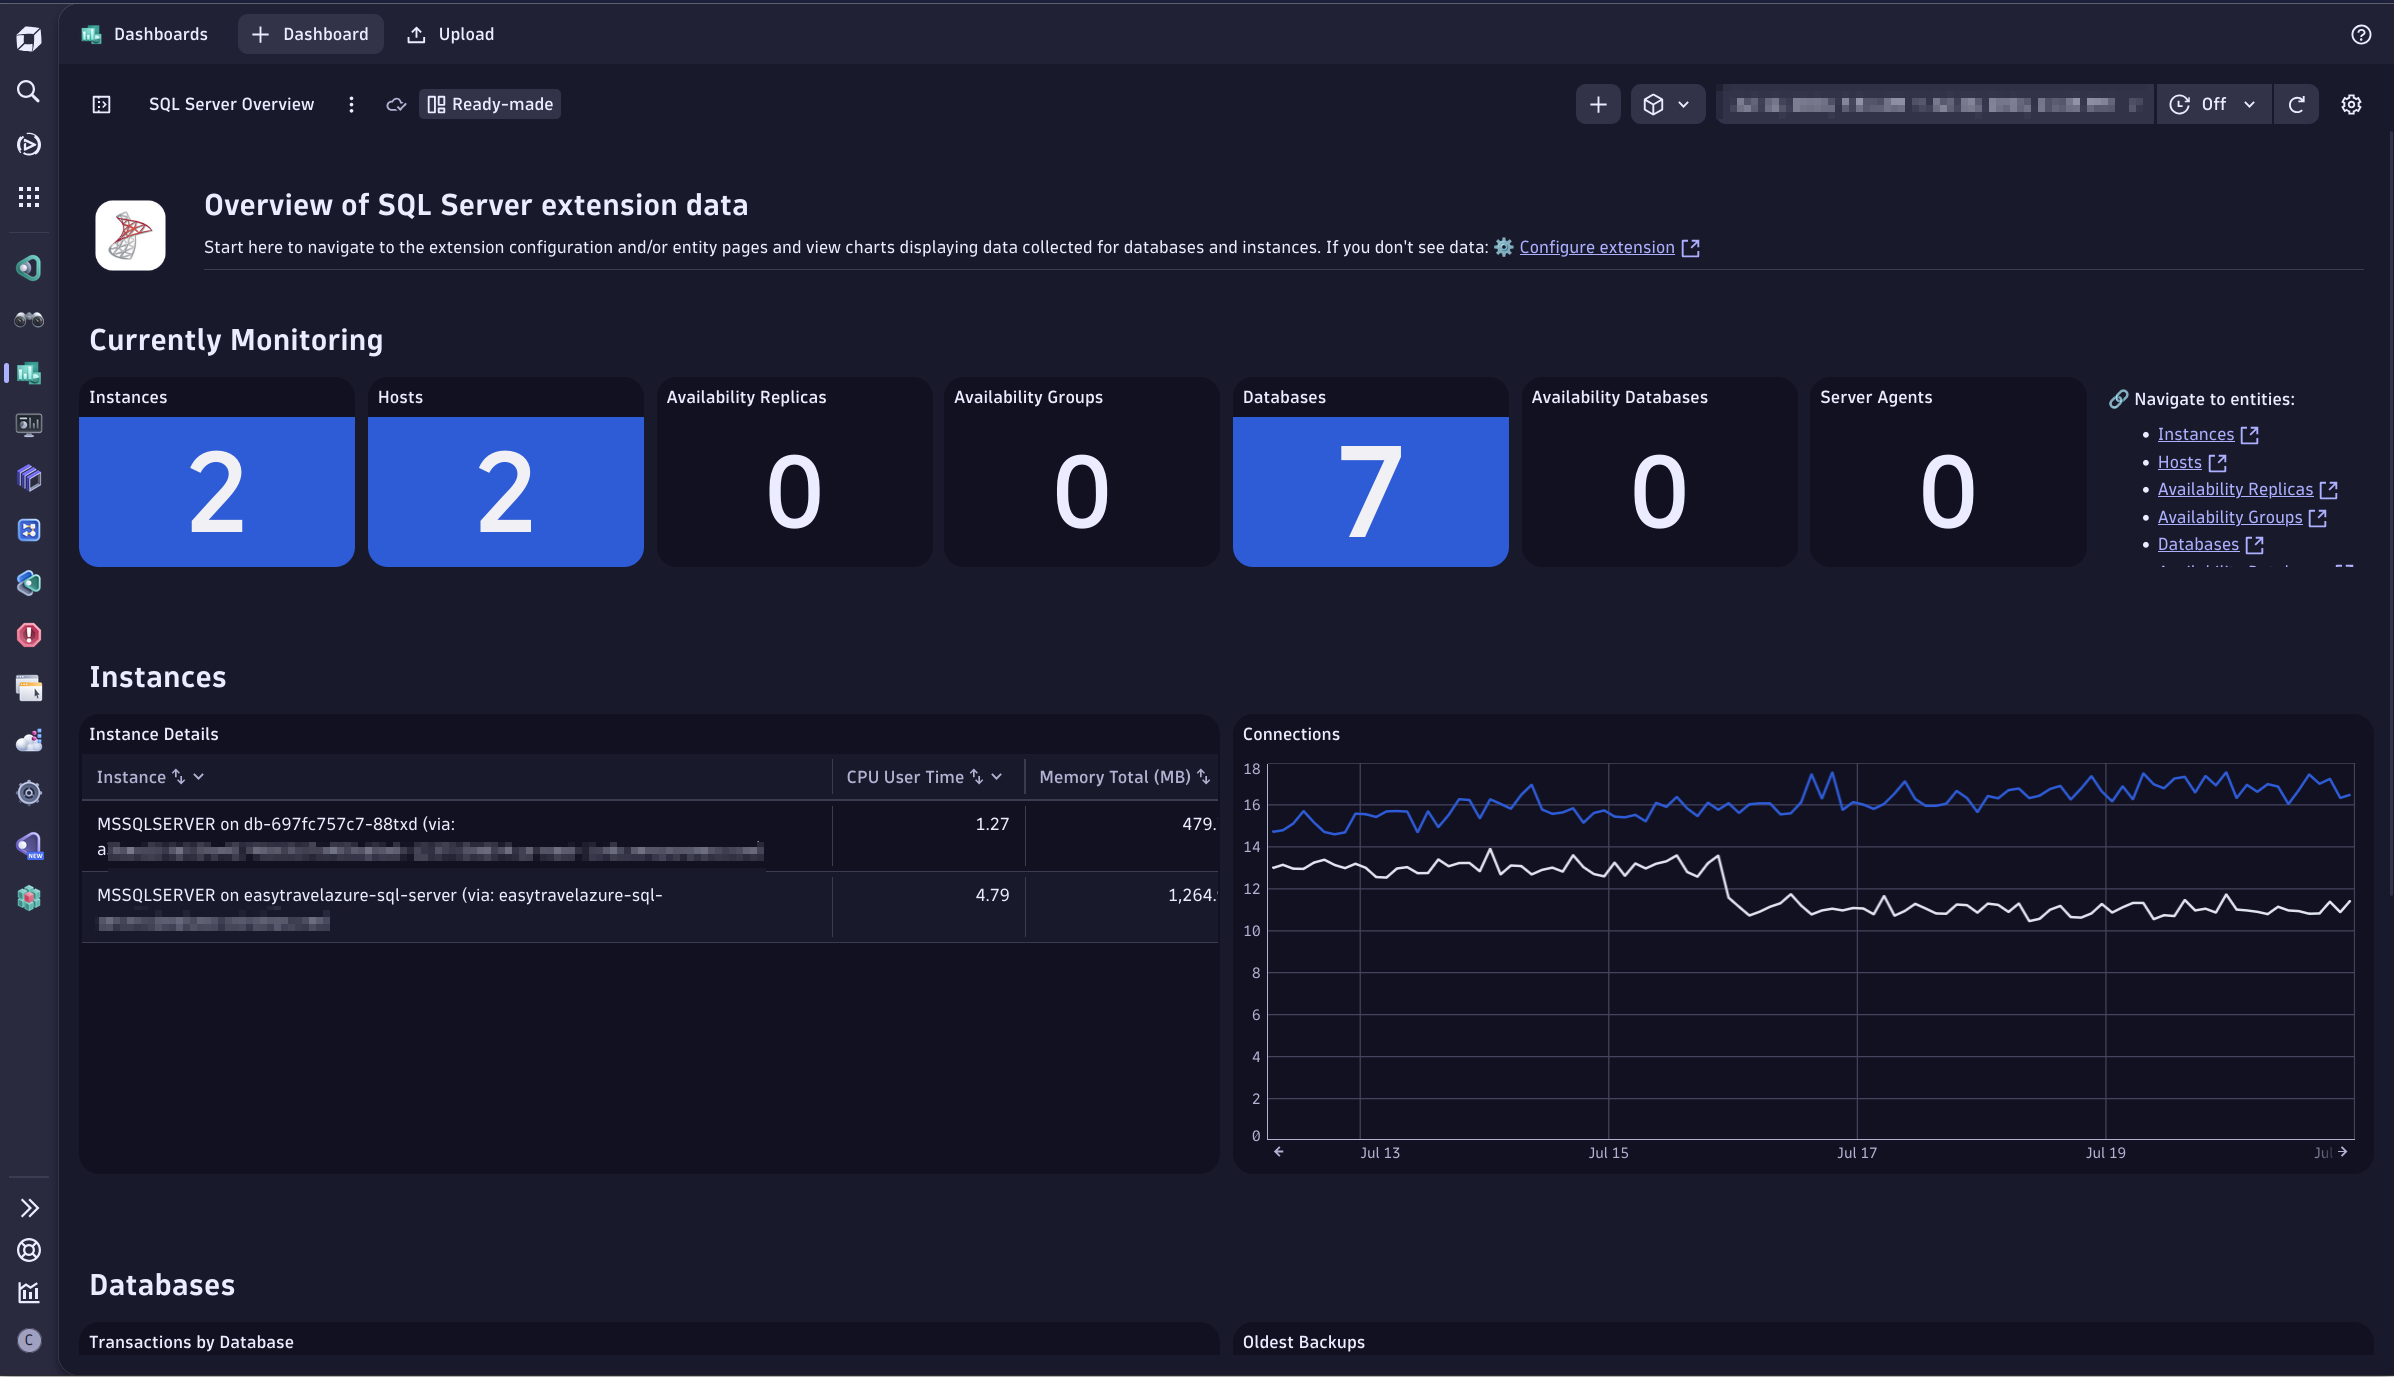Open the CPU User Time column chevron

997,777
